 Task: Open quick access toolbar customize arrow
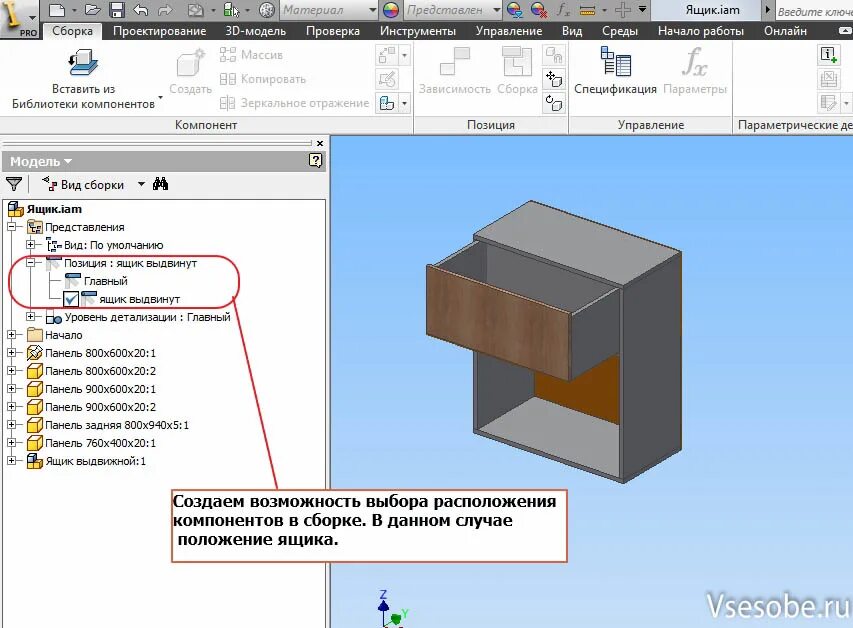[642, 10]
